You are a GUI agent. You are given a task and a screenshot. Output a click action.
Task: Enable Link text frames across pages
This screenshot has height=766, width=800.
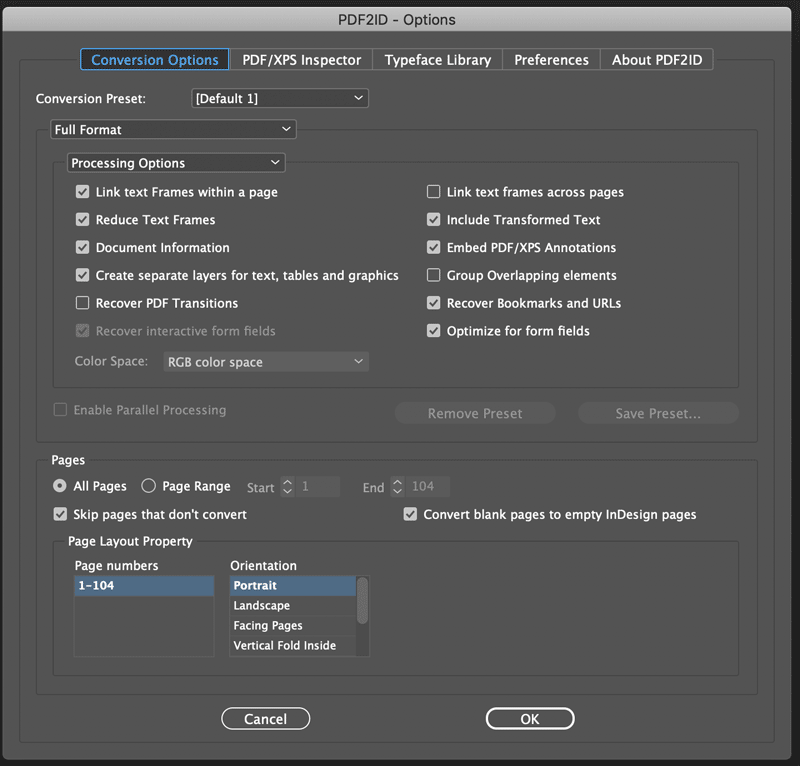434,192
